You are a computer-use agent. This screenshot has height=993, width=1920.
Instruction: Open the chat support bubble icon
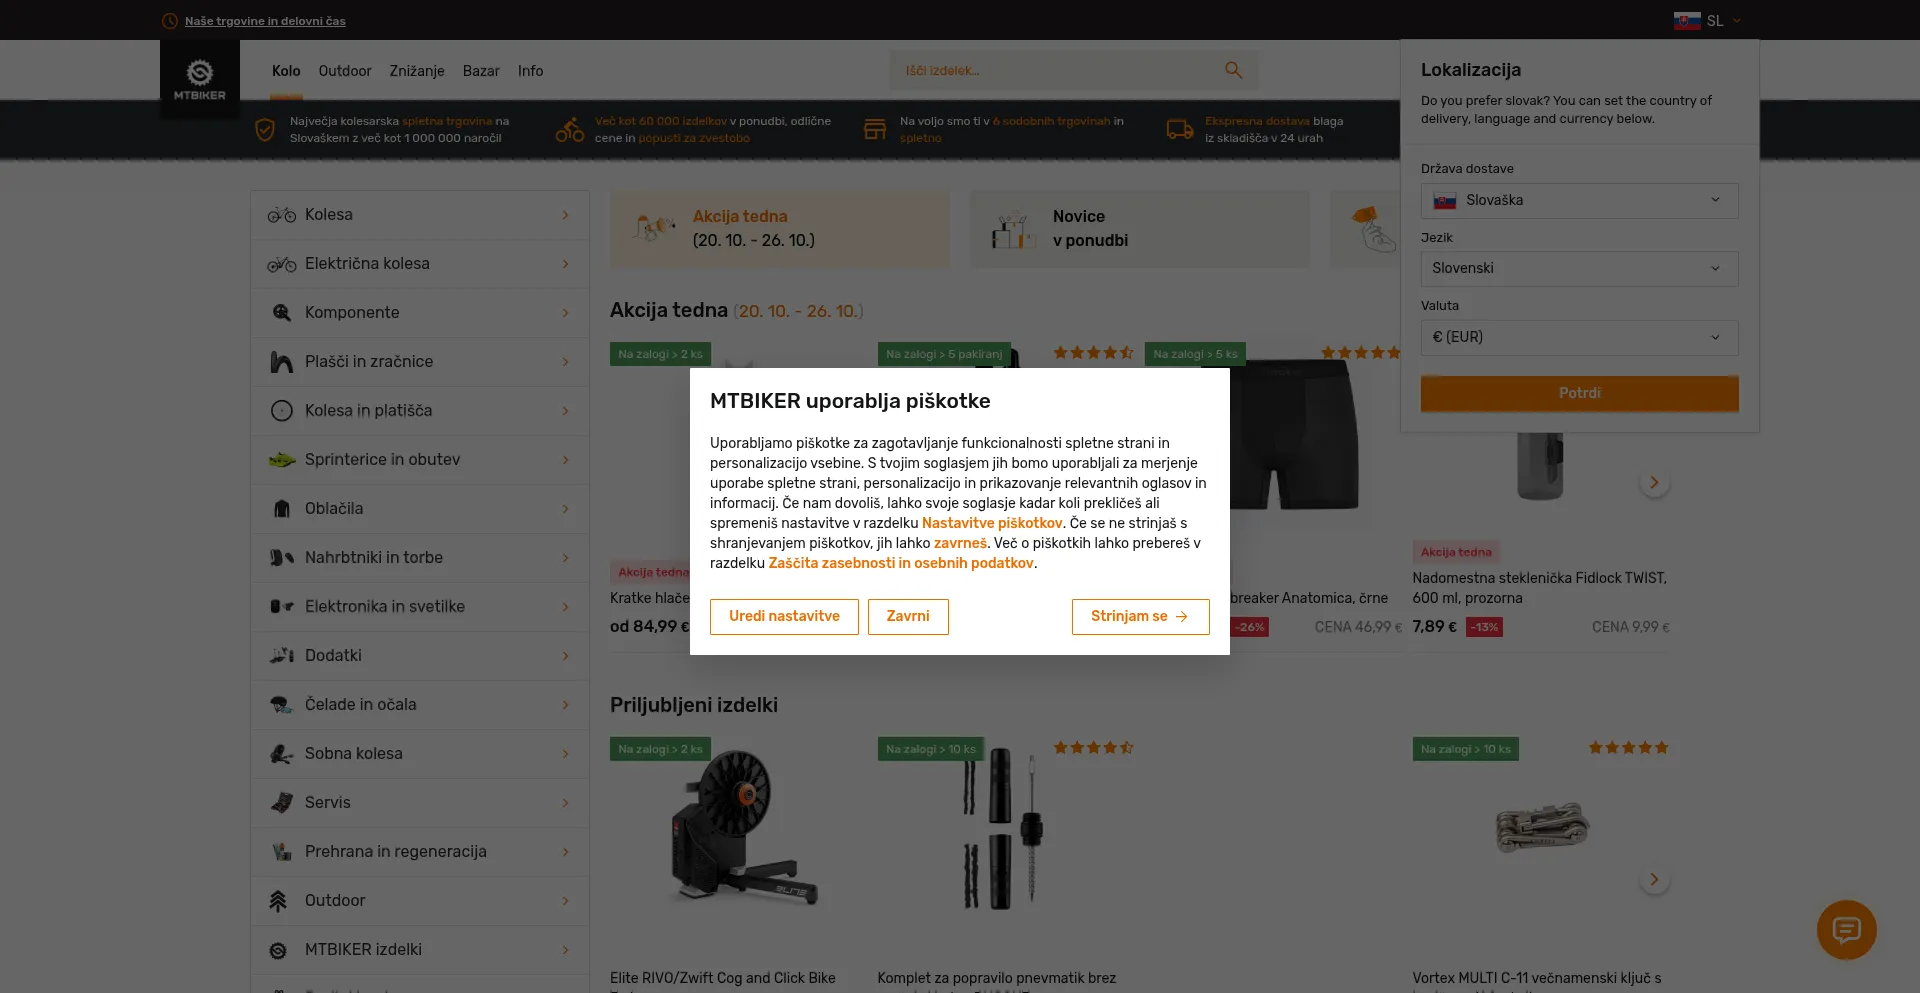(x=1846, y=930)
